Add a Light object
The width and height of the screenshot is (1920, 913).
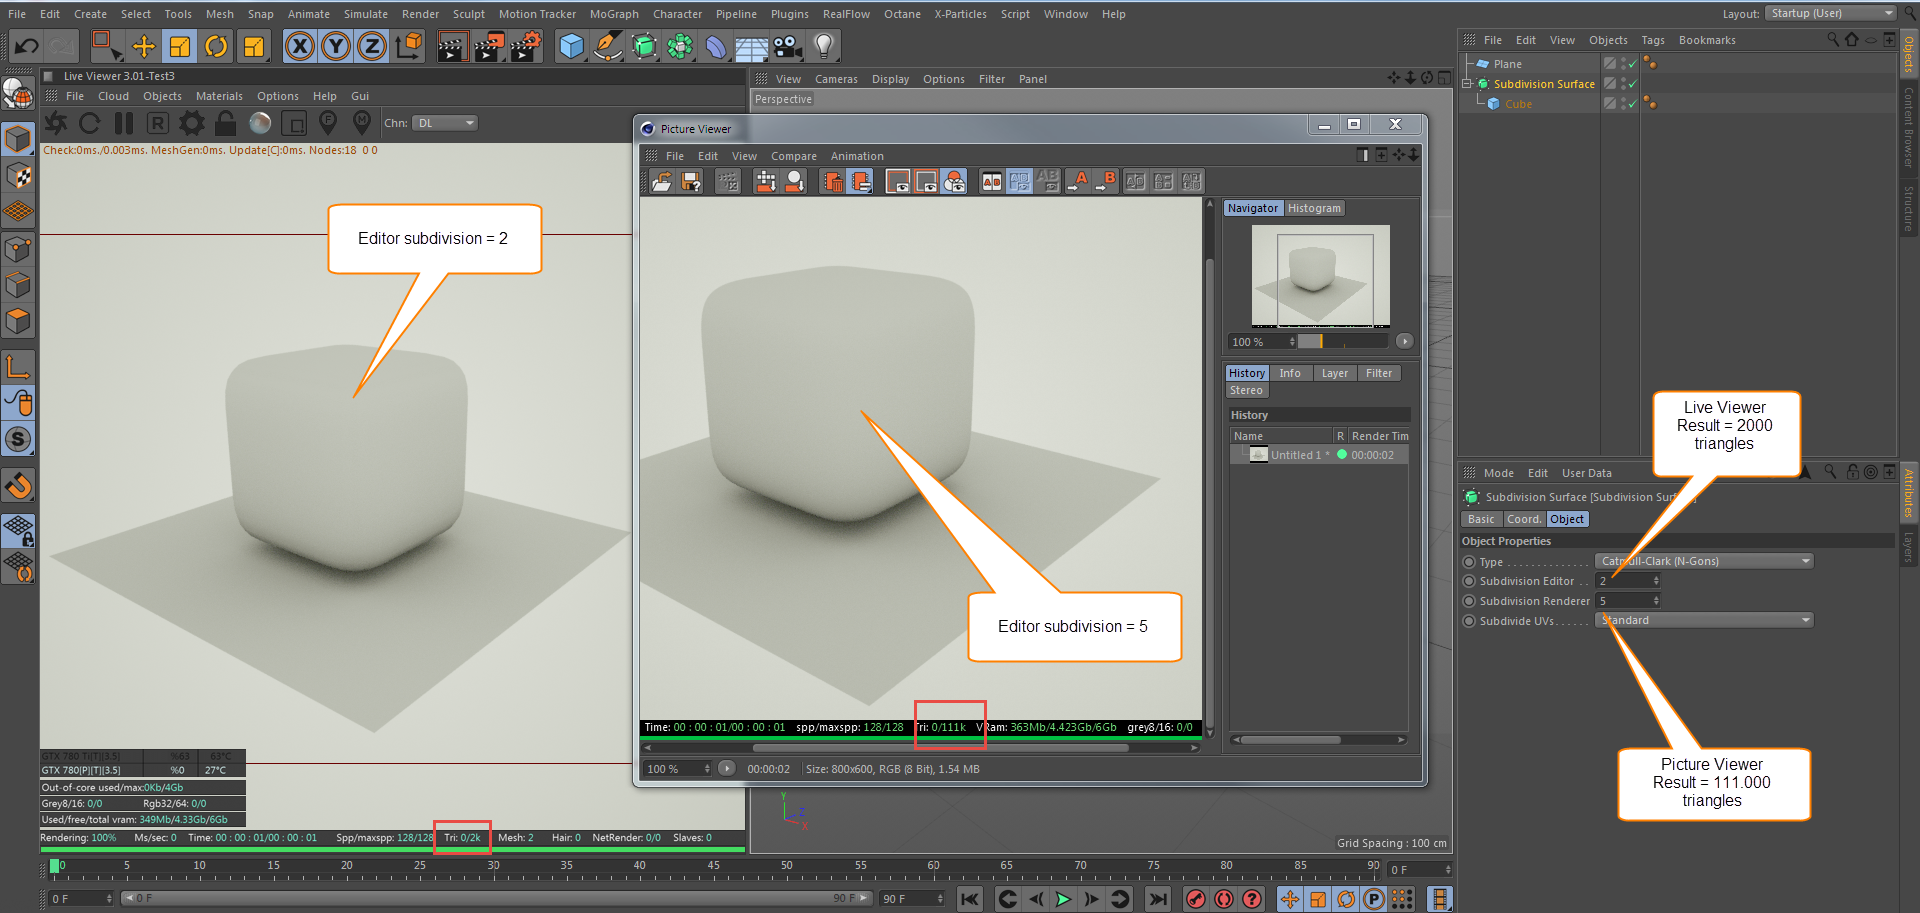(x=824, y=46)
